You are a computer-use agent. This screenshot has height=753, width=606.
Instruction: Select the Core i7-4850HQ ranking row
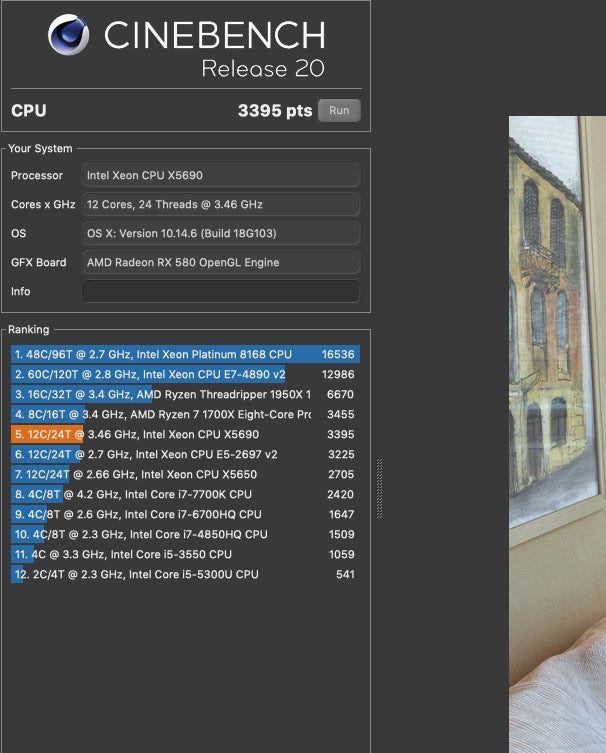185,534
